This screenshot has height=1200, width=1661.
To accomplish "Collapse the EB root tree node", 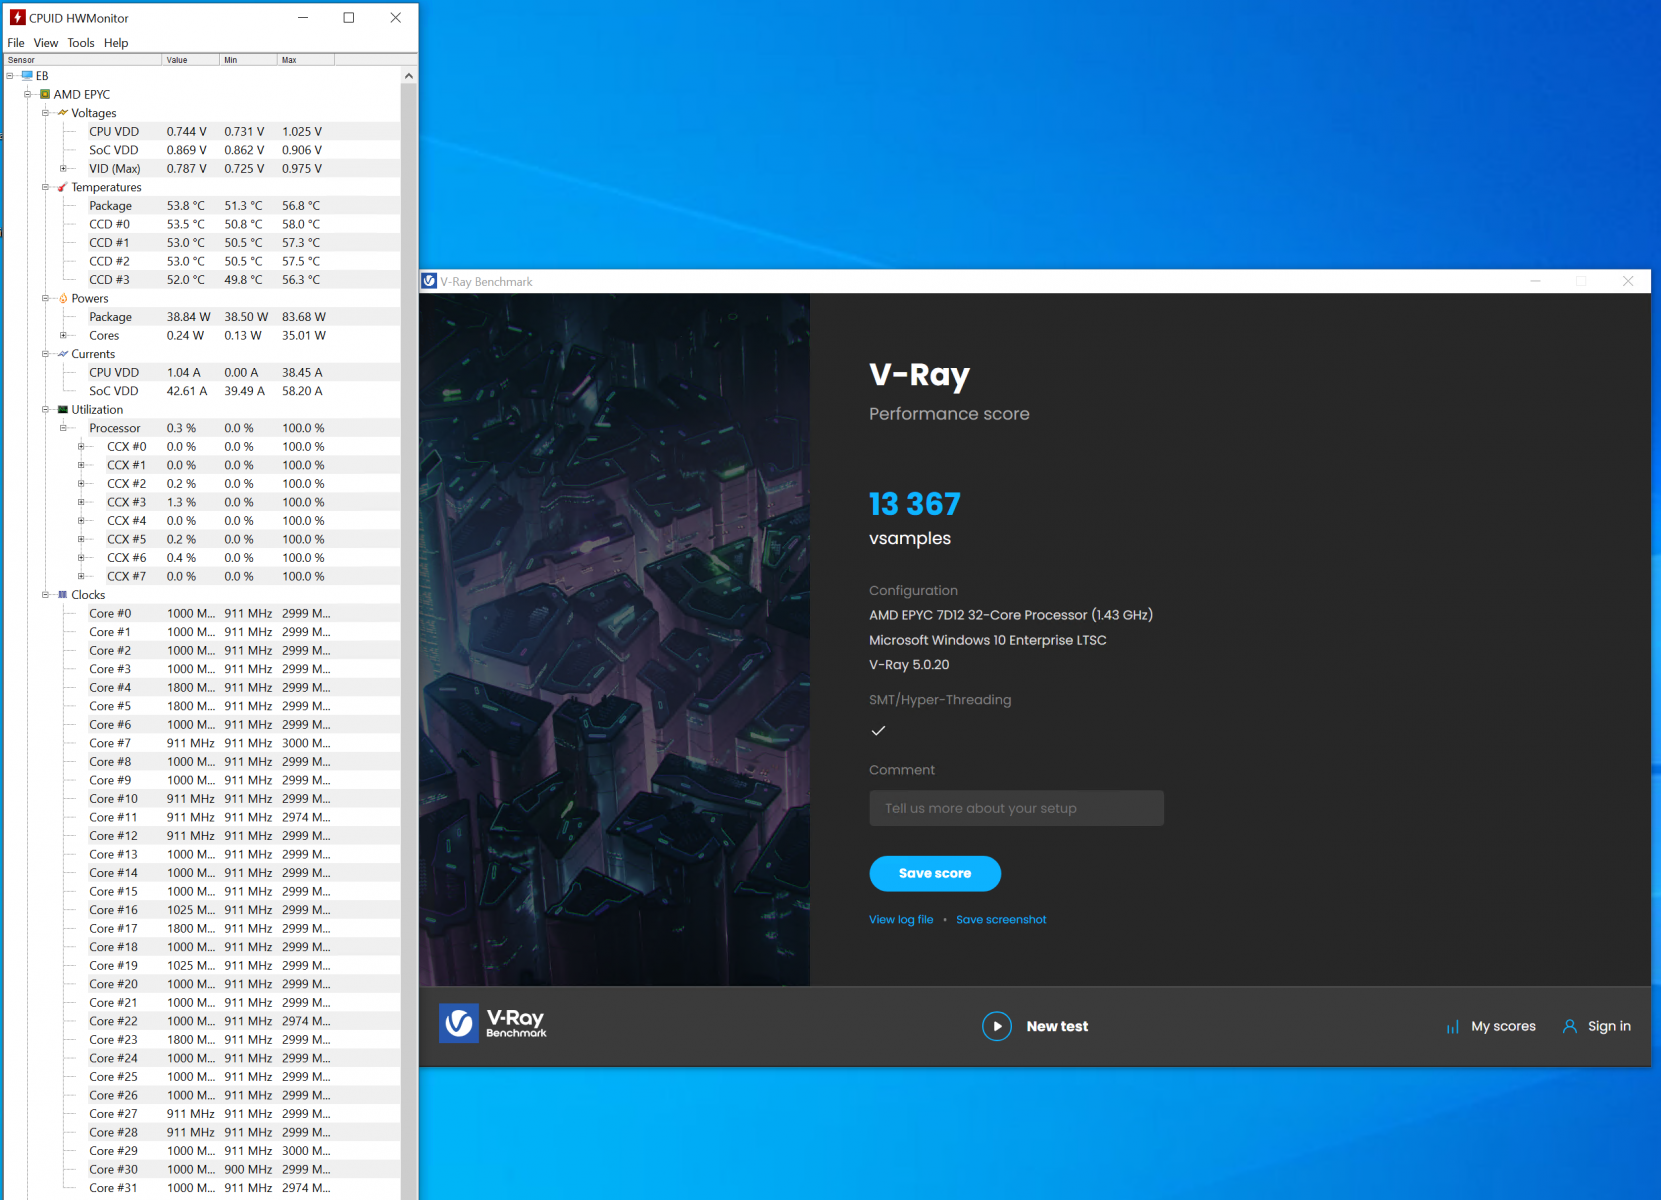I will (10, 76).
